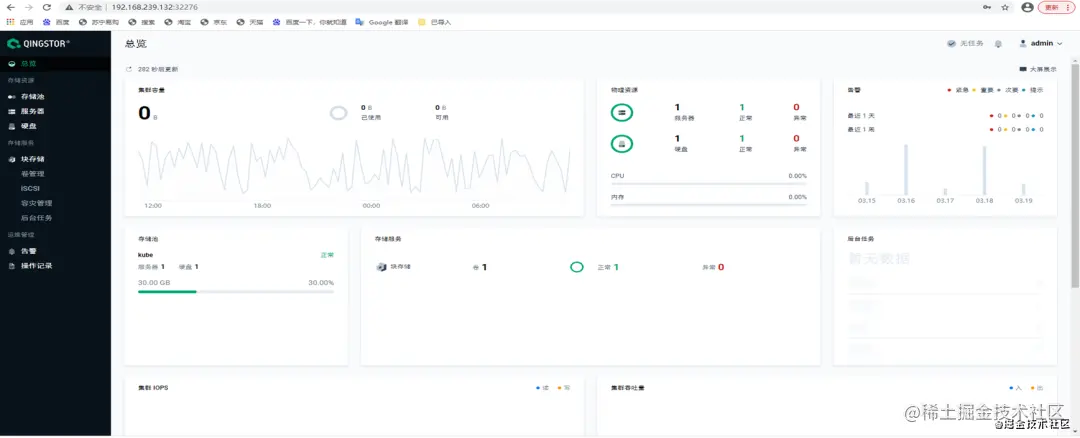Click the 百度一下，你就知道 bookmark

pyautogui.click(x=310, y=22)
